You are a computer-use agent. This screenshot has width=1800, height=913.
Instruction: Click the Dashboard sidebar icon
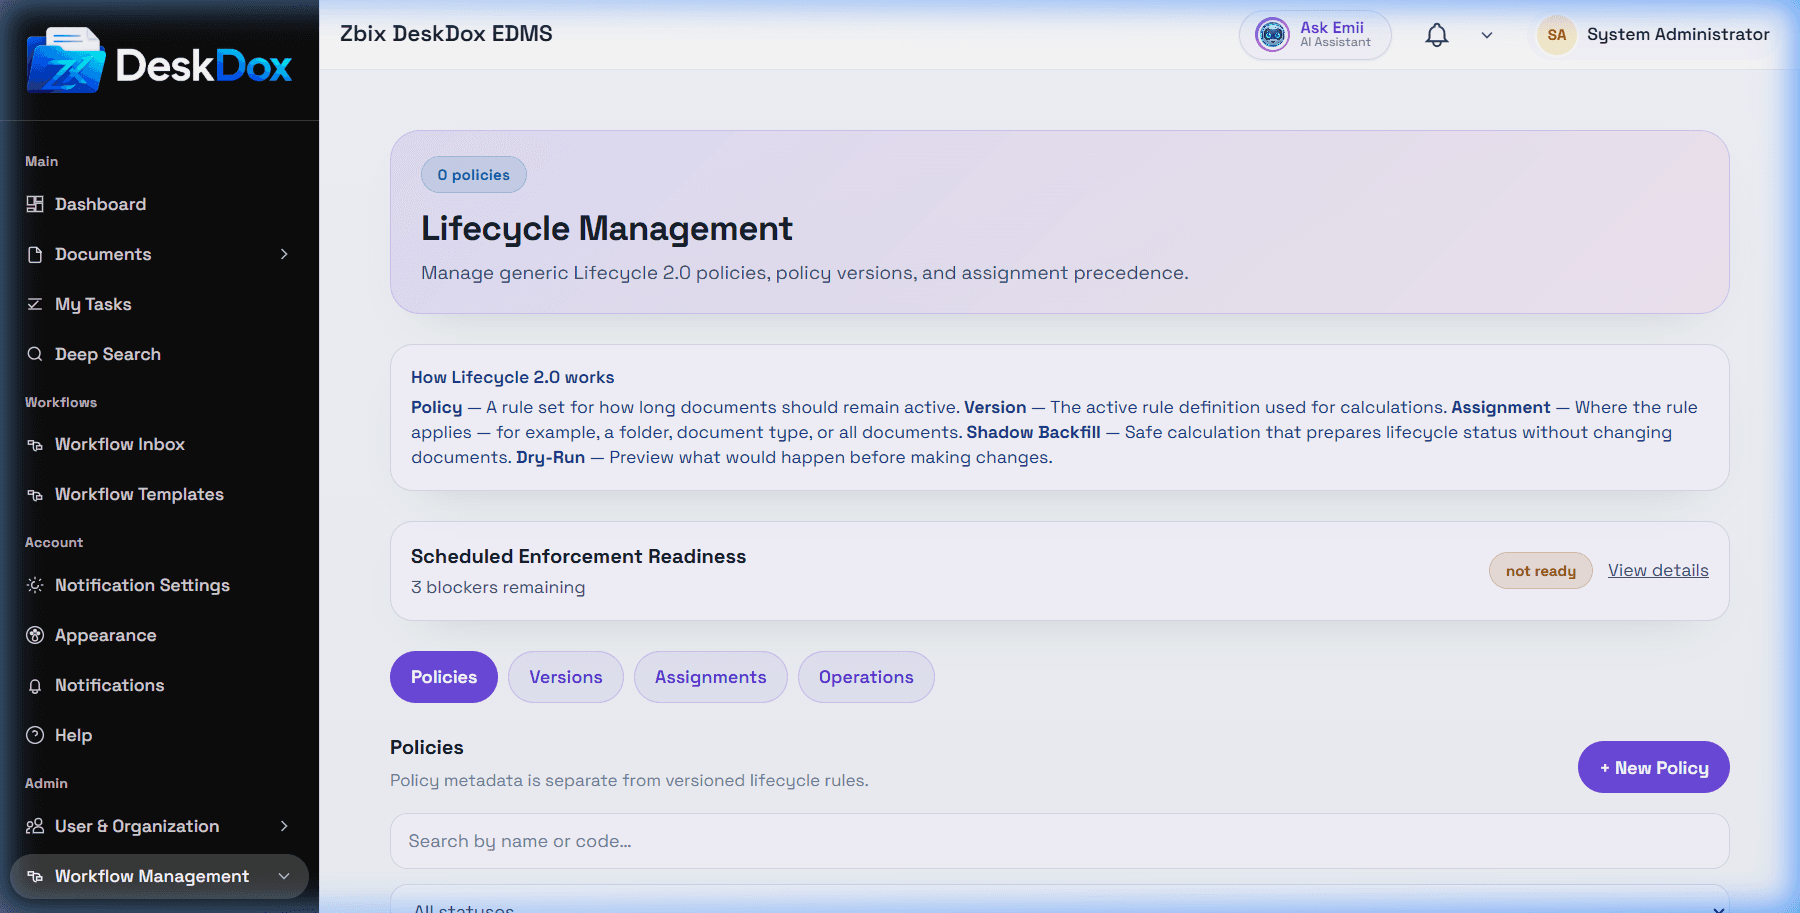35,204
